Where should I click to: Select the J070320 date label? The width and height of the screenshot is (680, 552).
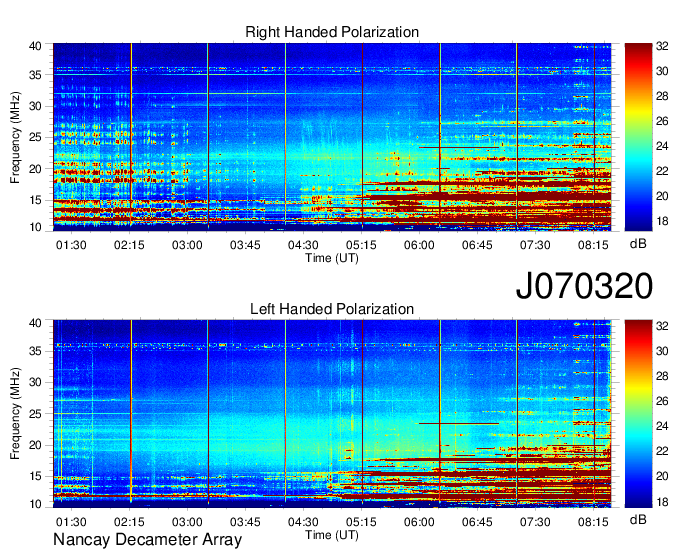tap(584, 286)
